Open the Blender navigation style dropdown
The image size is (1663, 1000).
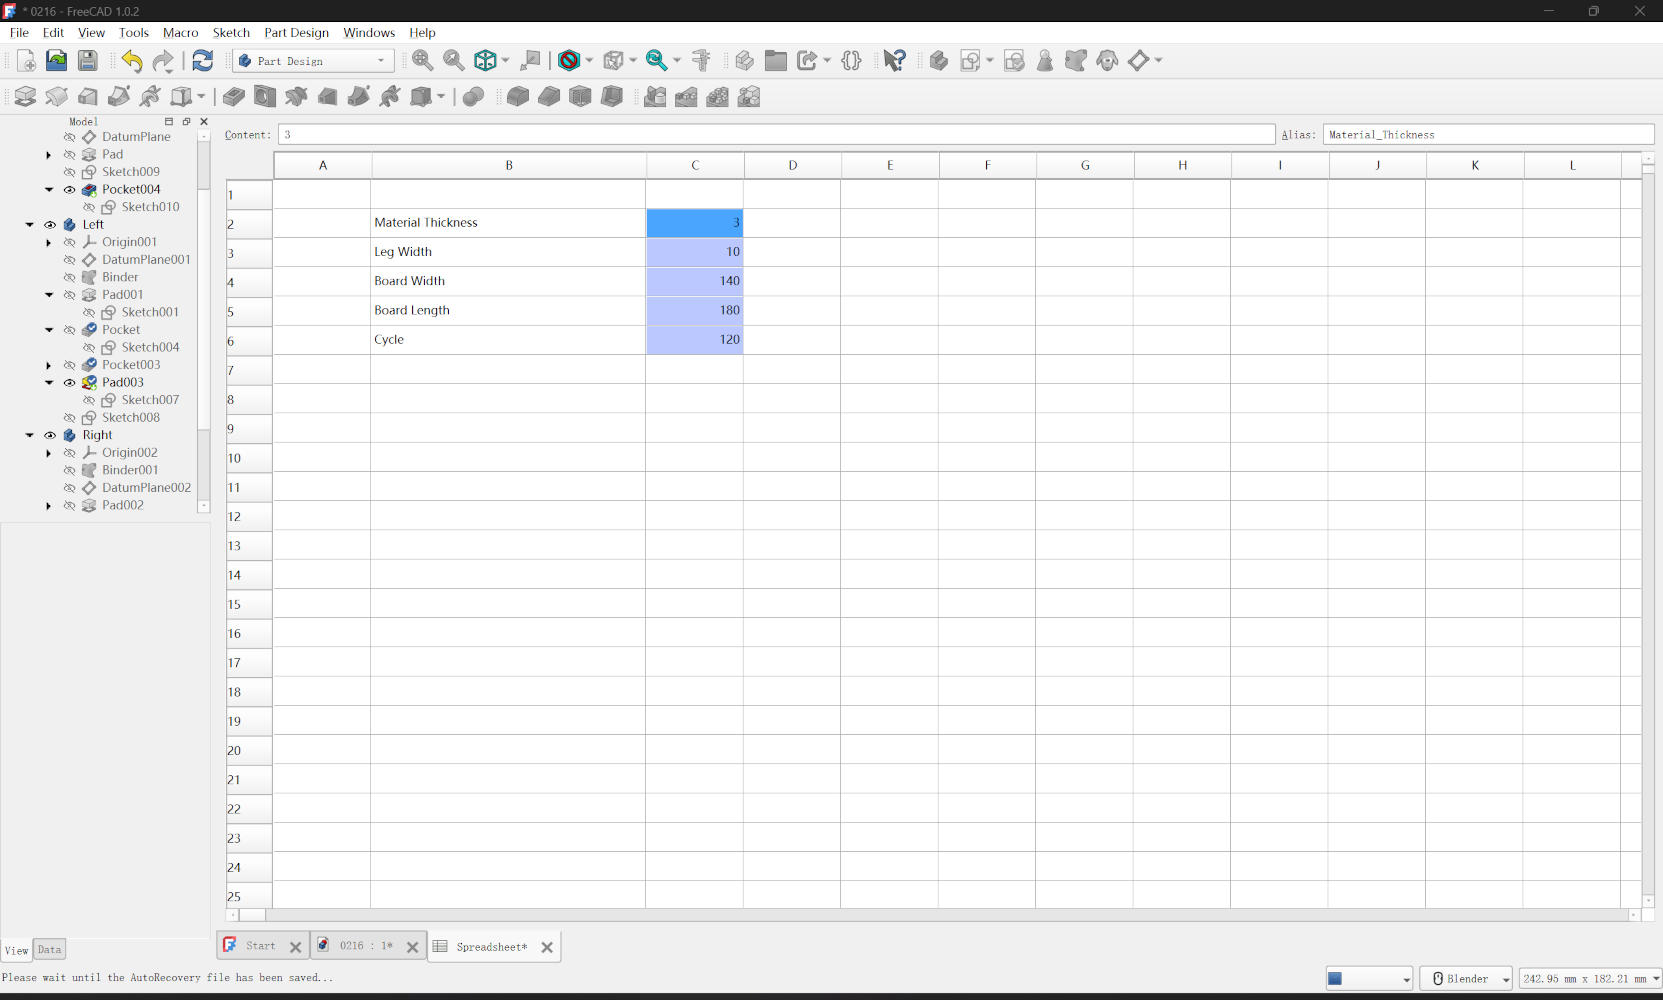point(1466,979)
